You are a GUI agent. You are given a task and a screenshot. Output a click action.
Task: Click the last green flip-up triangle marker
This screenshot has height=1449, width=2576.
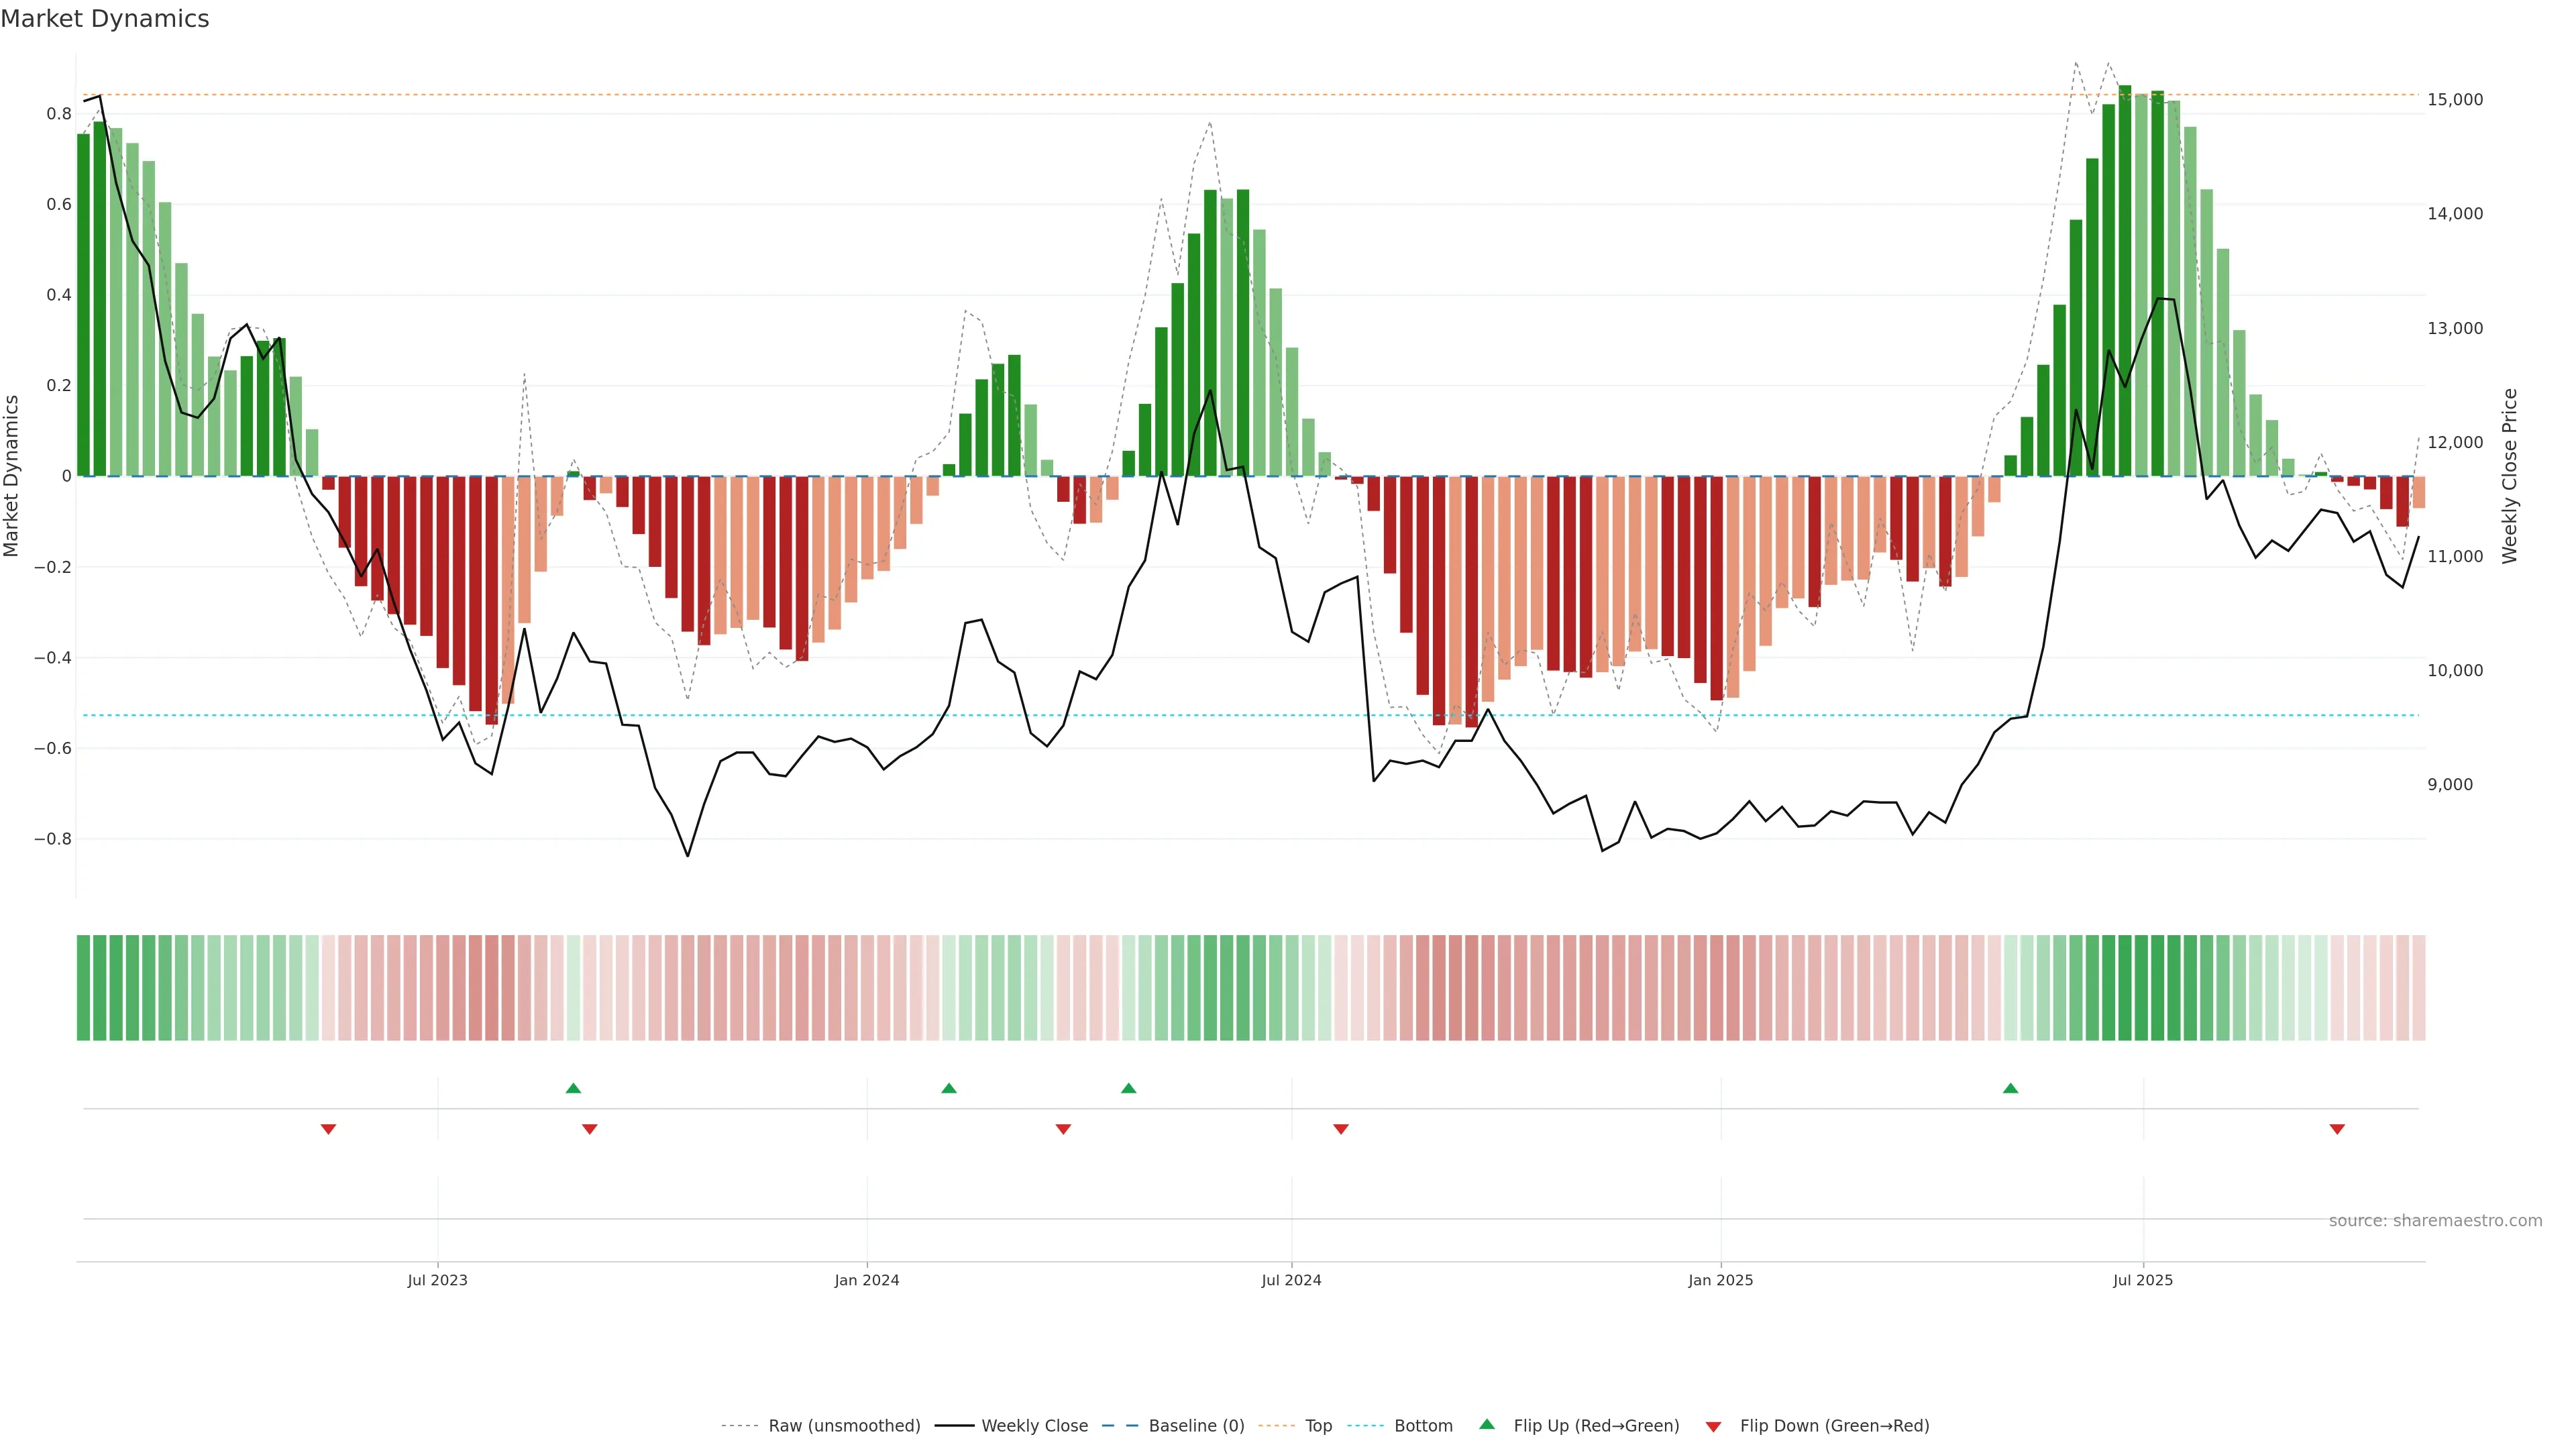coord(2010,1088)
